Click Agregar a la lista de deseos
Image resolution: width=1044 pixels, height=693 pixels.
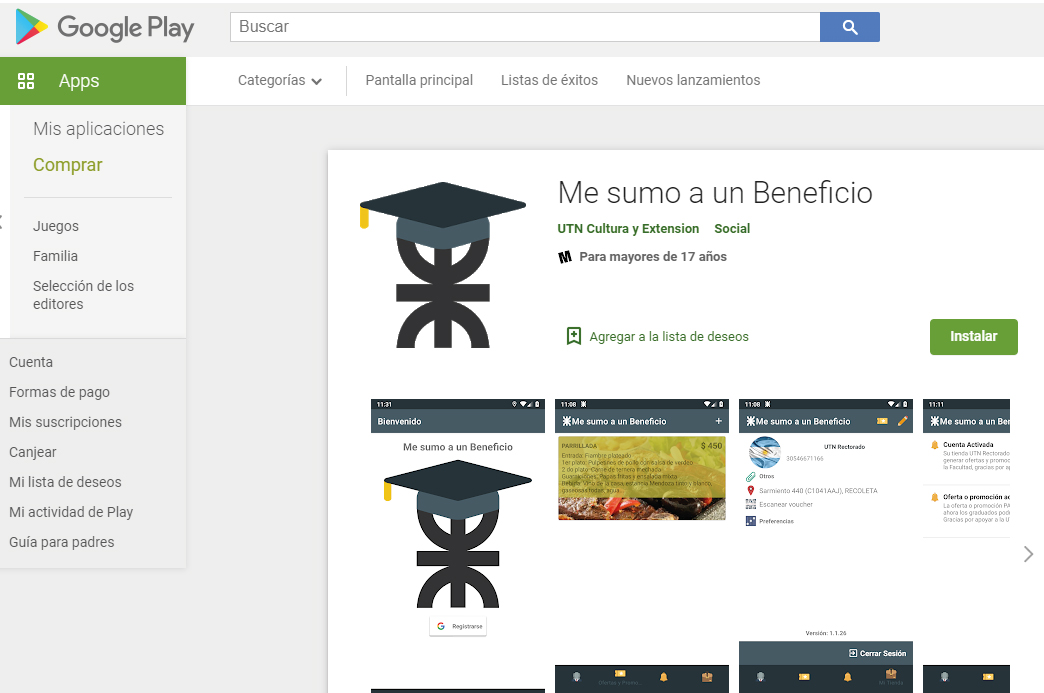coord(668,337)
